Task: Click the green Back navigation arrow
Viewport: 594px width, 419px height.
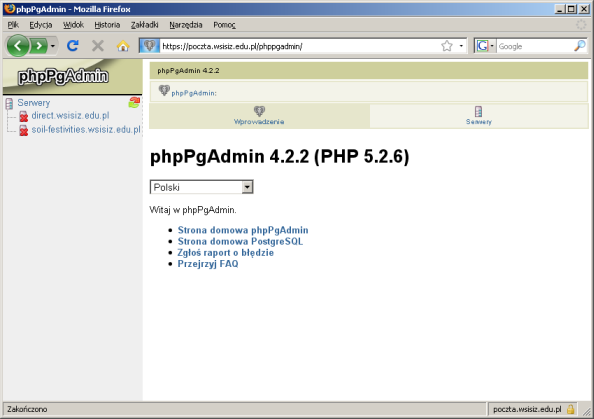Action: [18, 46]
